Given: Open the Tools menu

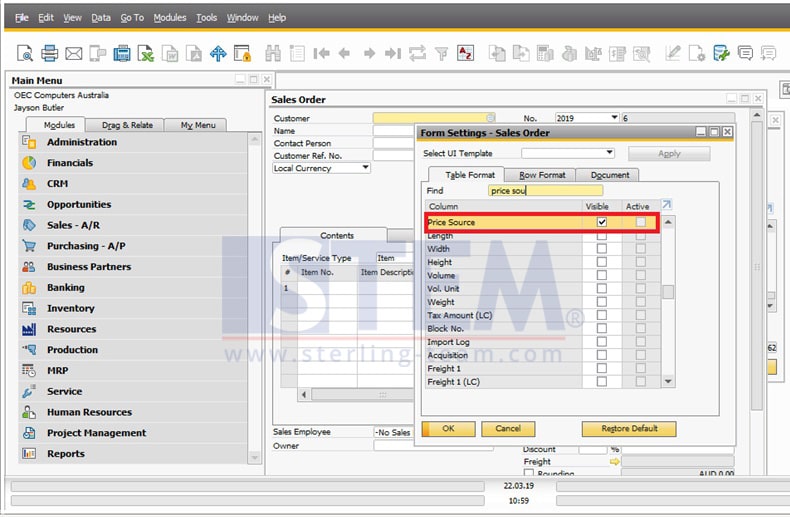Looking at the screenshot, I should point(206,18).
